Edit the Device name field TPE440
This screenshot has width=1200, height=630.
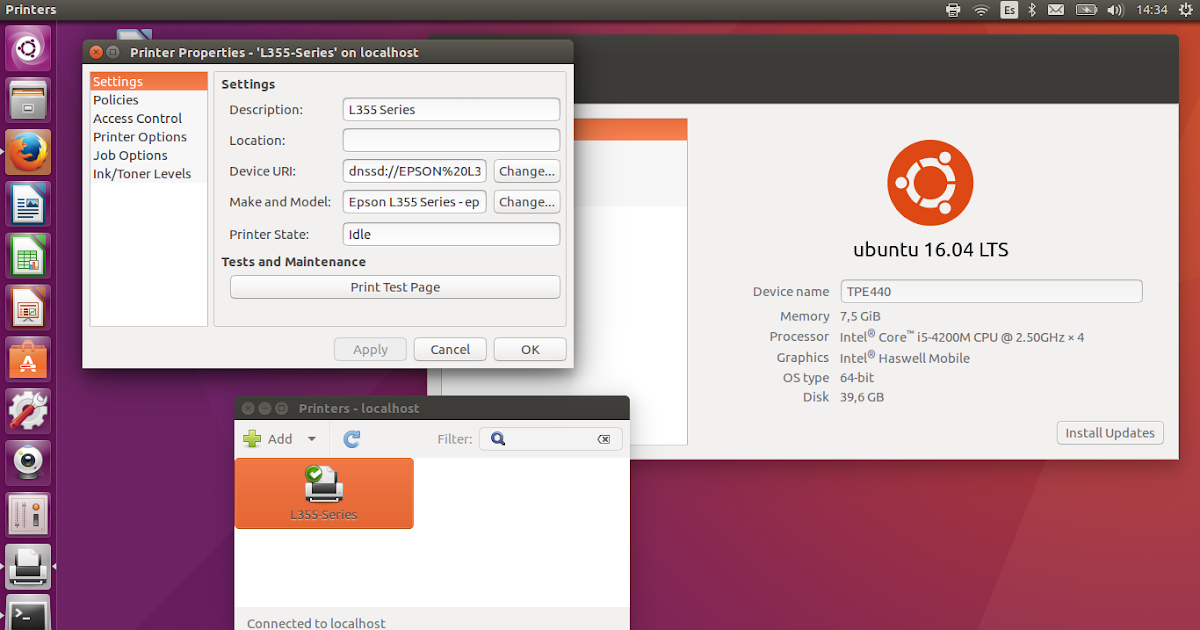point(991,291)
